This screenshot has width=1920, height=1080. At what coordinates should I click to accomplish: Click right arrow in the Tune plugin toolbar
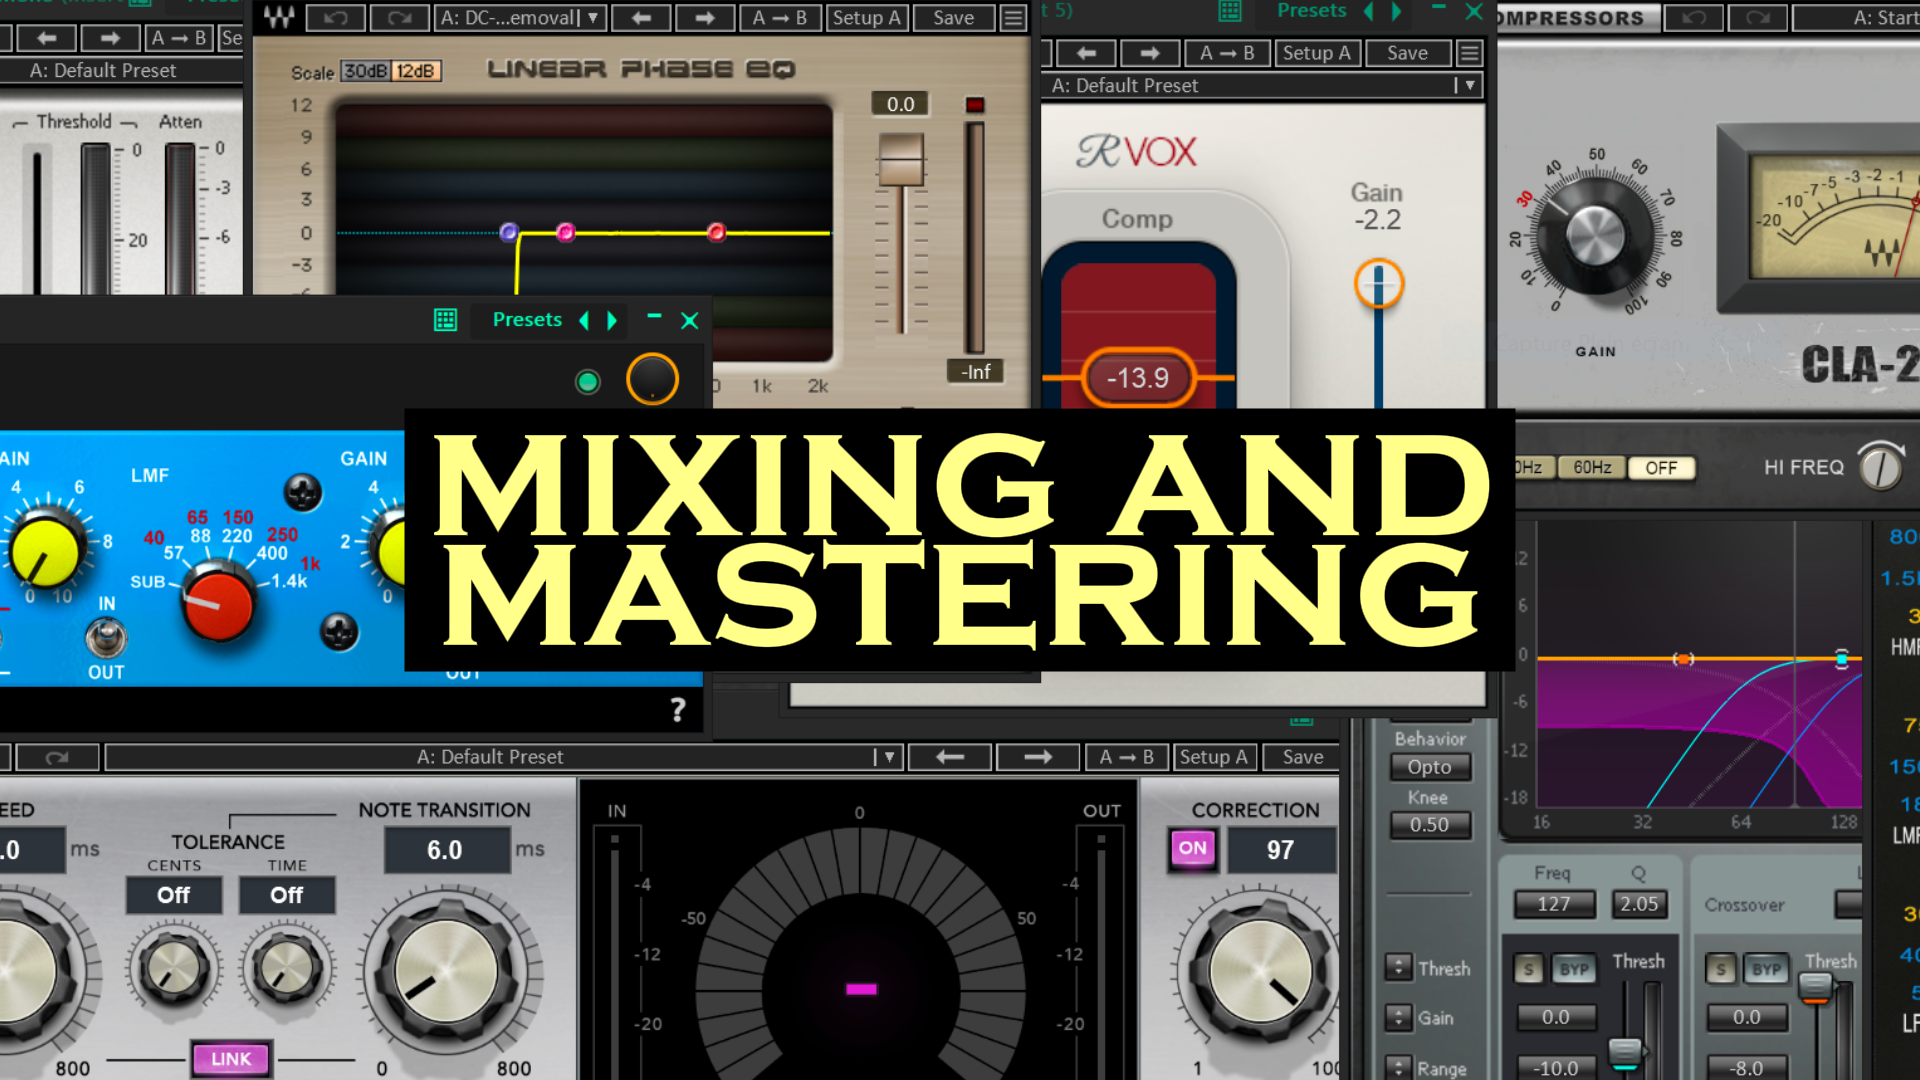click(1038, 757)
